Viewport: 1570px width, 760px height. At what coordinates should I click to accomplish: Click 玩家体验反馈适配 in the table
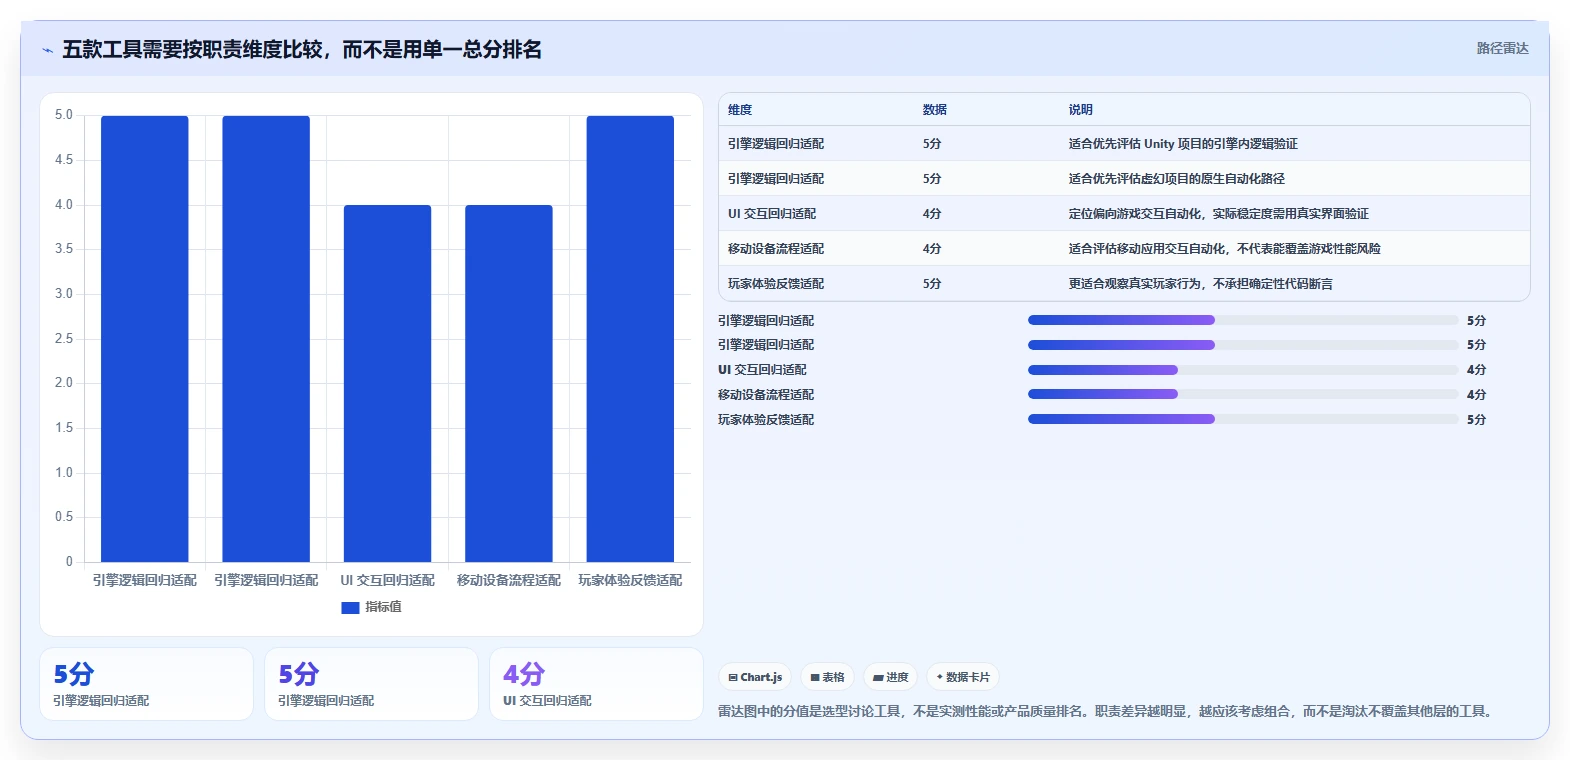(776, 284)
